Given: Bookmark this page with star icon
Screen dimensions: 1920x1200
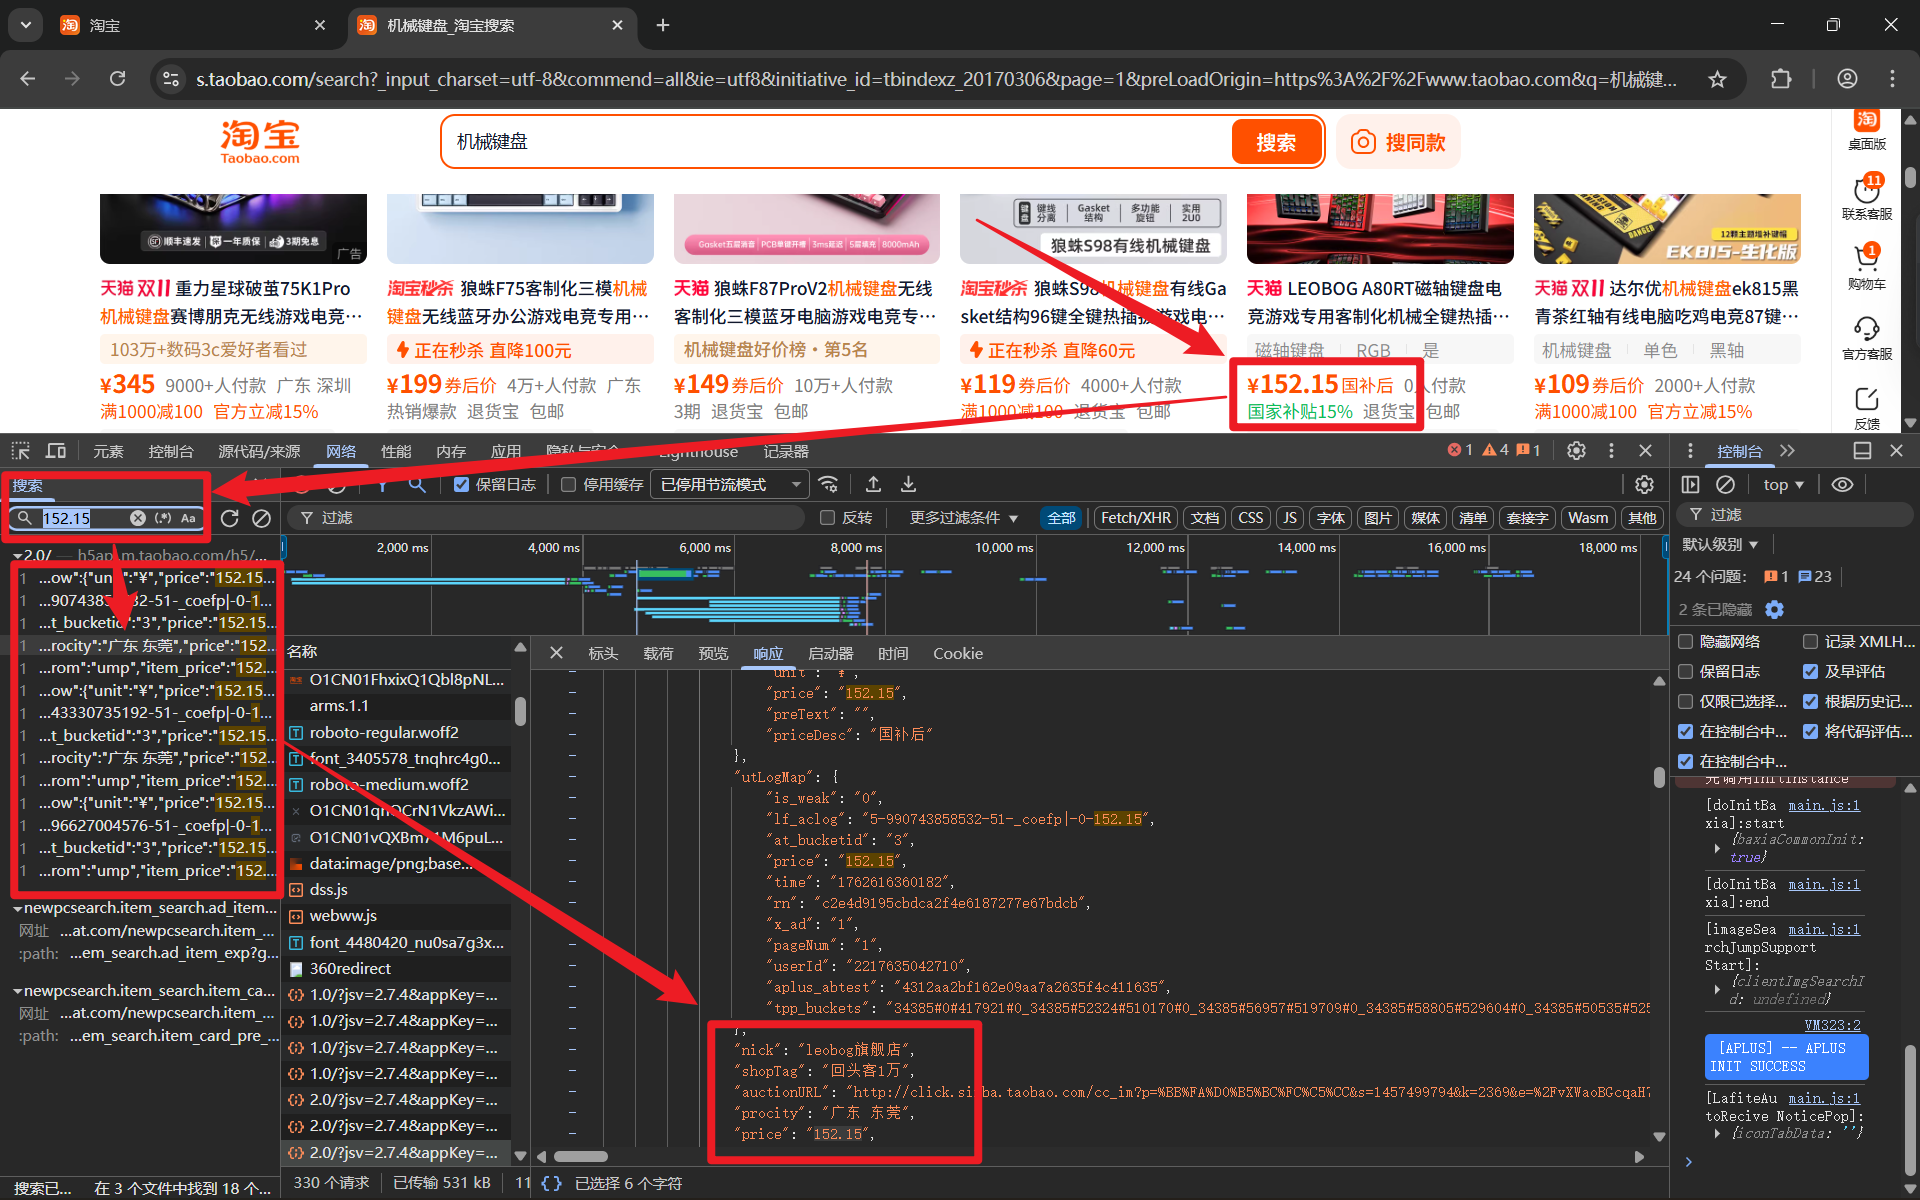Looking at the screenshot, I should [x=1717, y=79].
